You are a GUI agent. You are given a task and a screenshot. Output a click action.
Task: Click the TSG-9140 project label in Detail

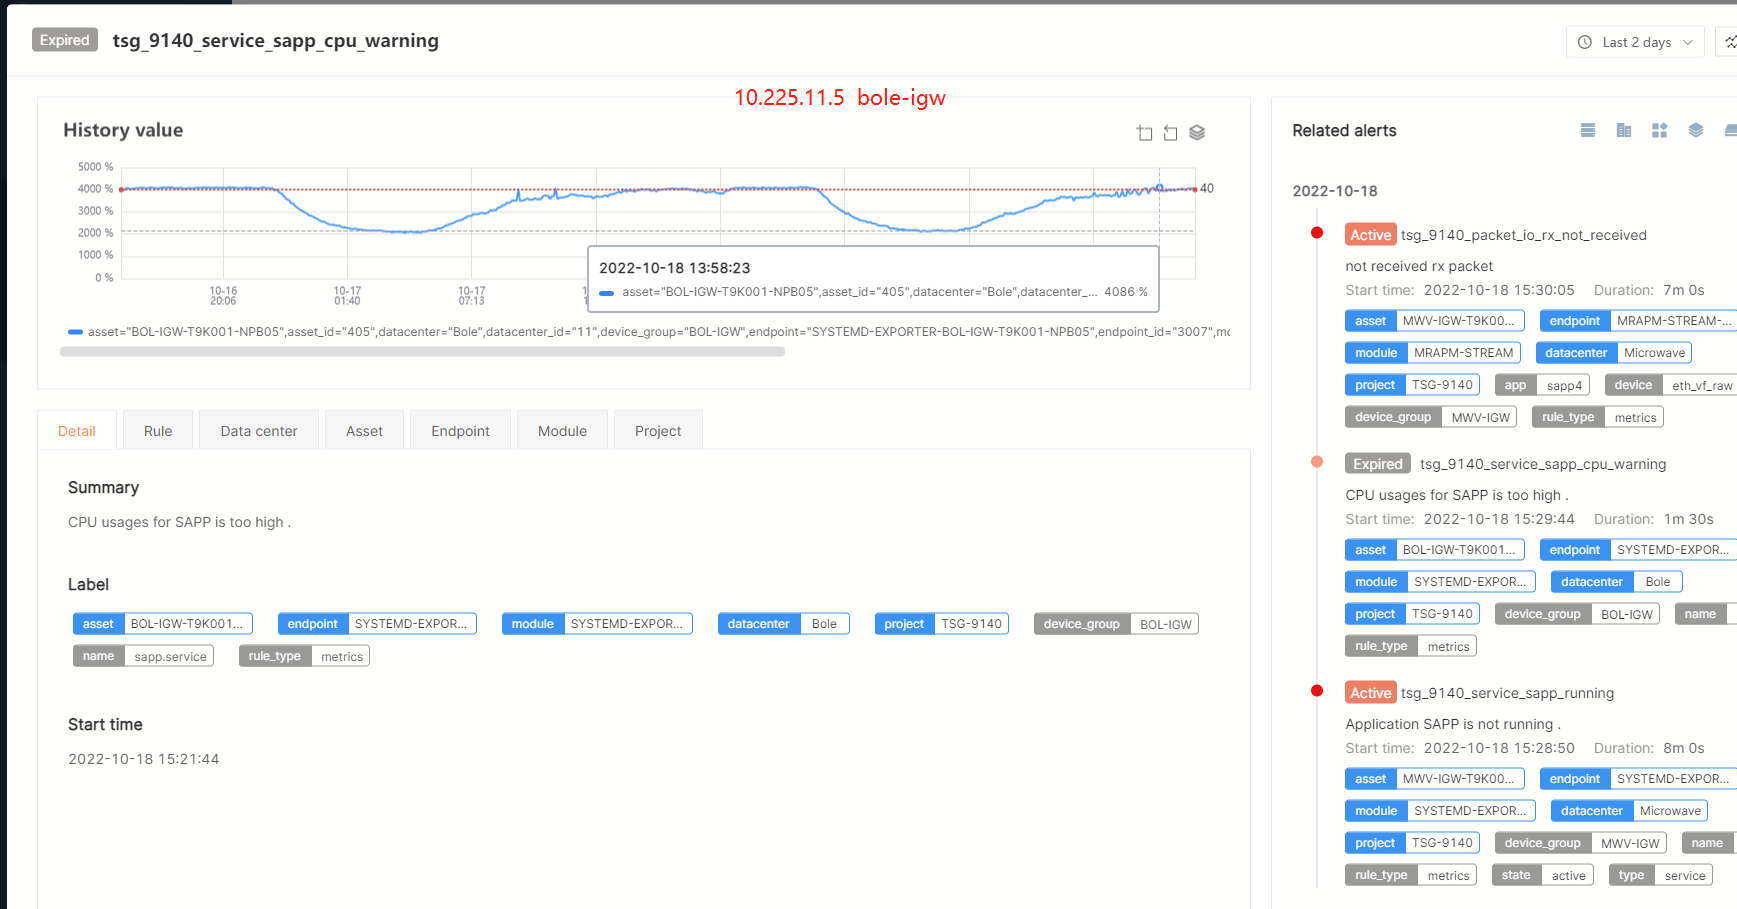click(x=941, y=624)
